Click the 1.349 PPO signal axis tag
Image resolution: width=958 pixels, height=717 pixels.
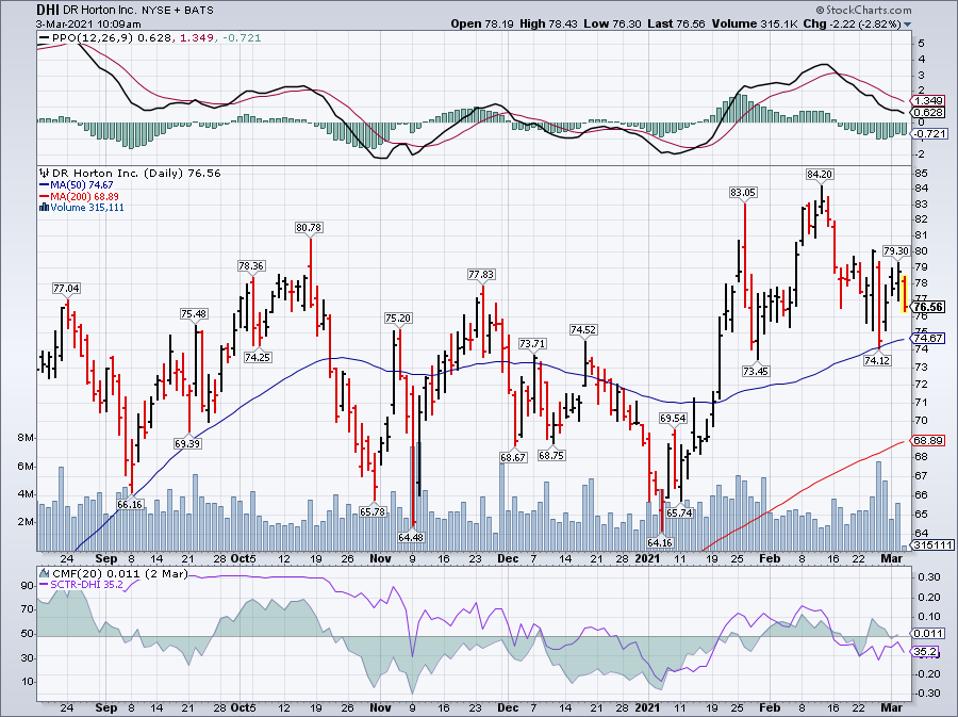pyautogui.click(x=927, y=101)
